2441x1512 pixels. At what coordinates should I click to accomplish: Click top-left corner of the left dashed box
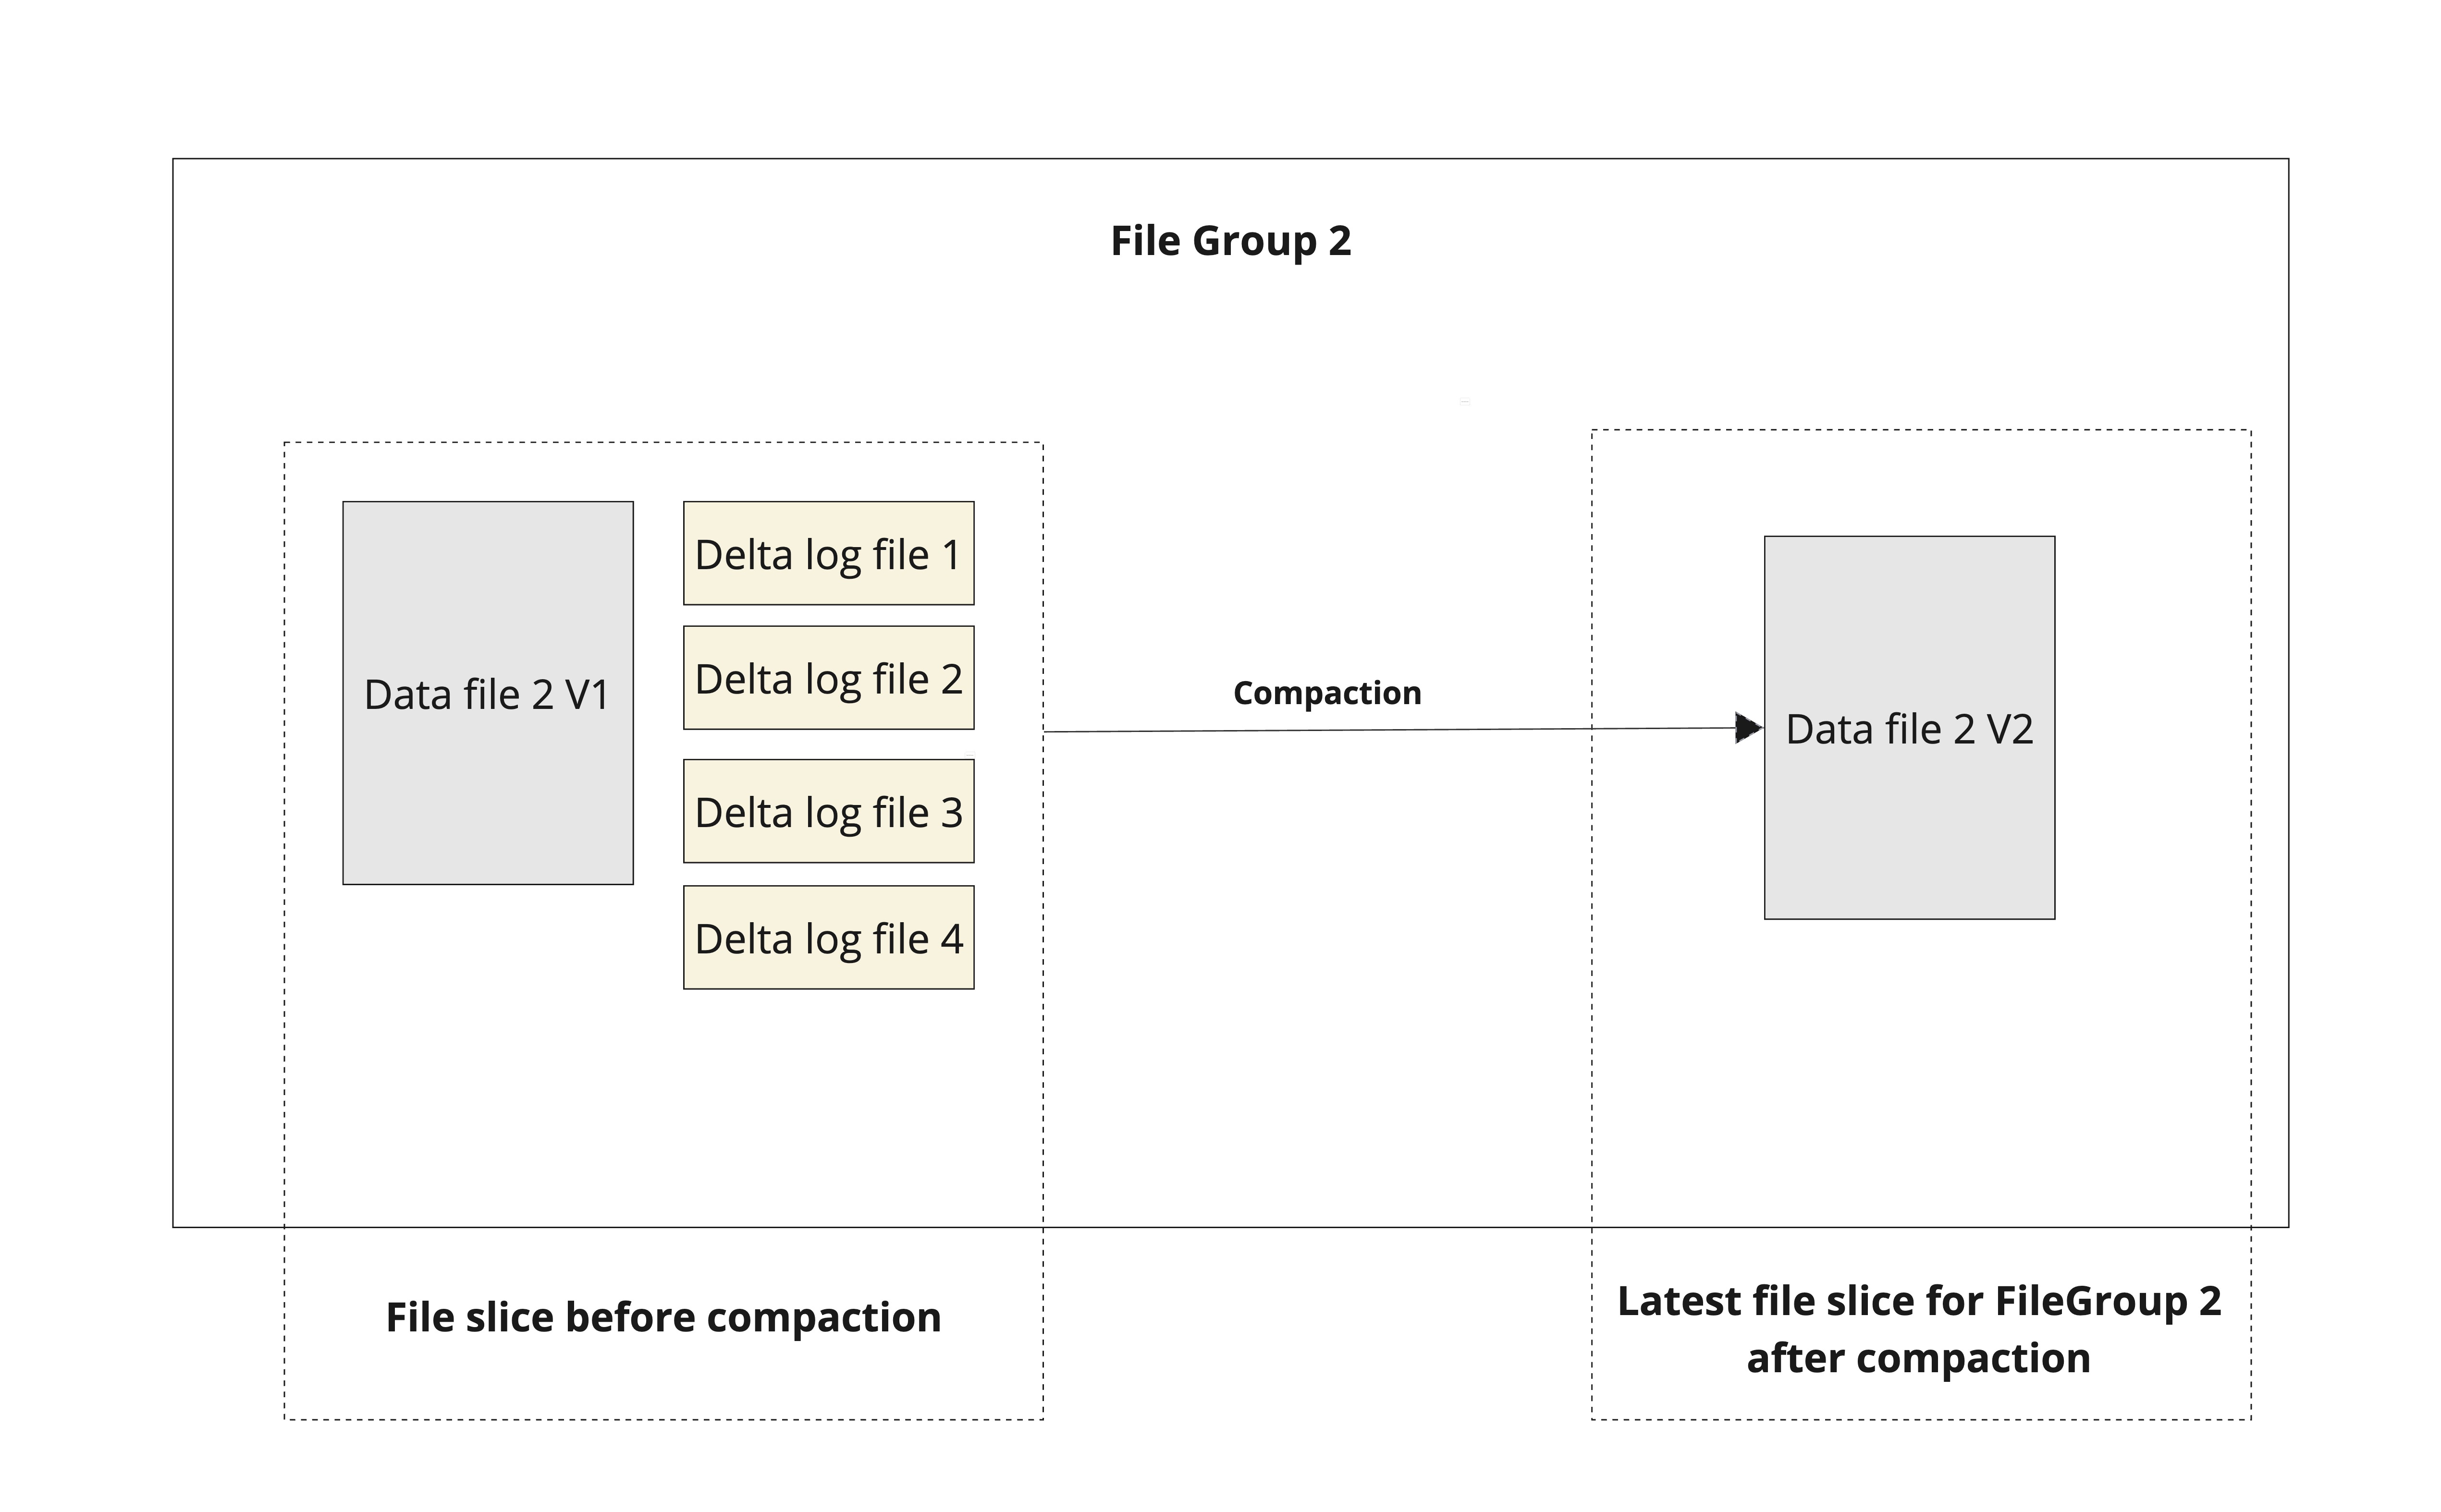285,443
